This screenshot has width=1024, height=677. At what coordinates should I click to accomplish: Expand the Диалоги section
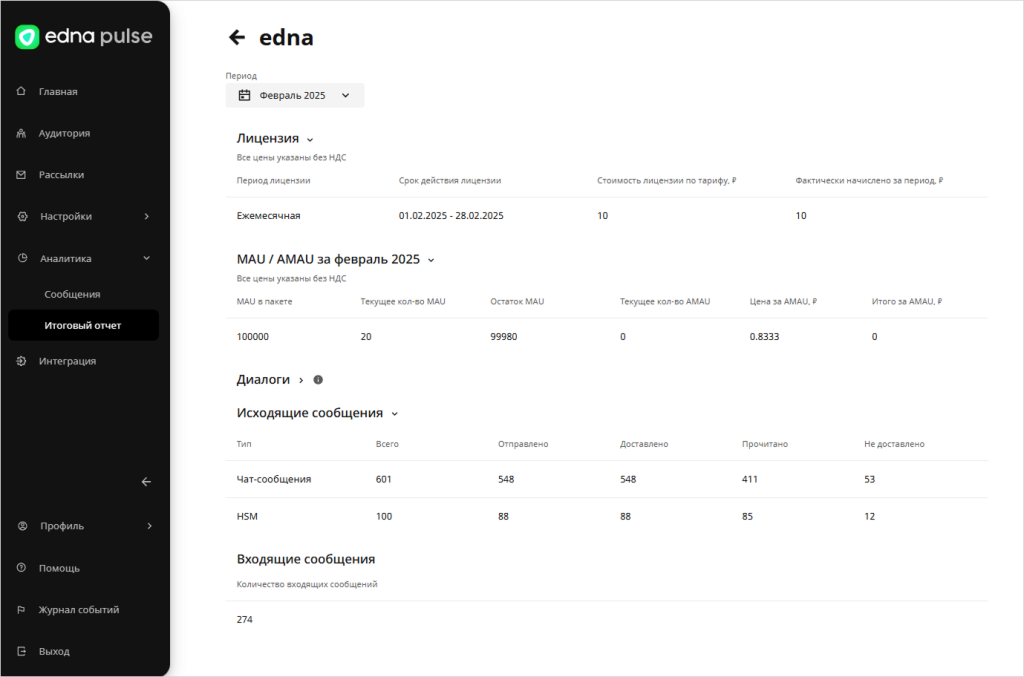tap(301, 381)
